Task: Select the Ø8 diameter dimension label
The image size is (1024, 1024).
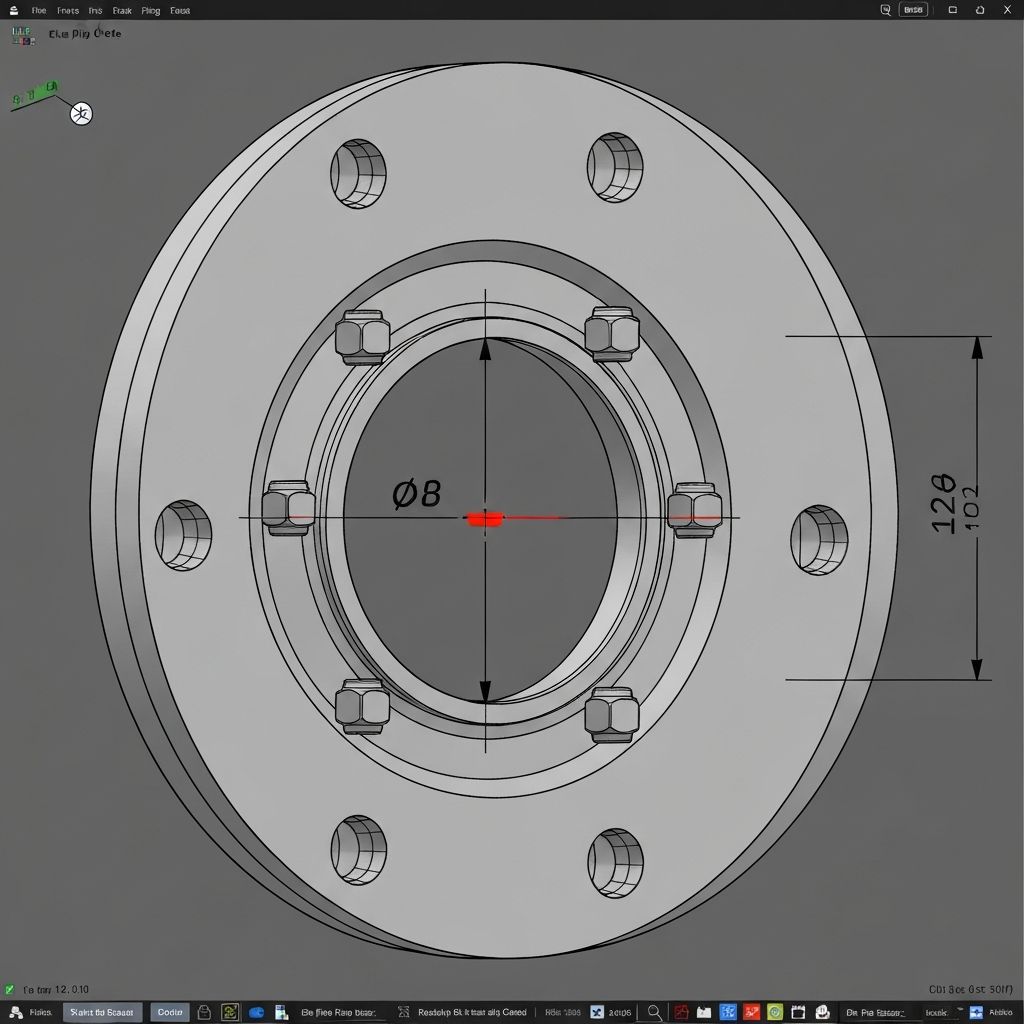Action: pyautogui.click(x=416, y=493)
